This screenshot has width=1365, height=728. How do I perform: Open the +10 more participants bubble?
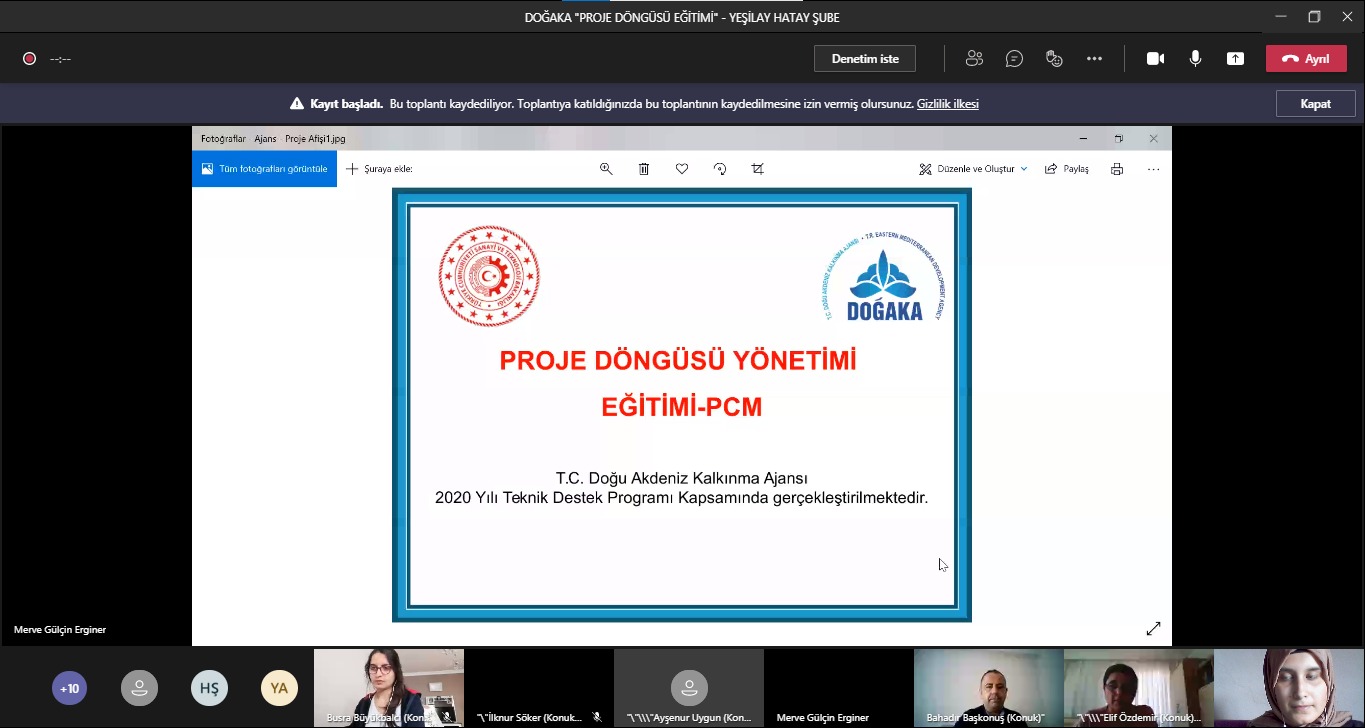coord(70,688)
